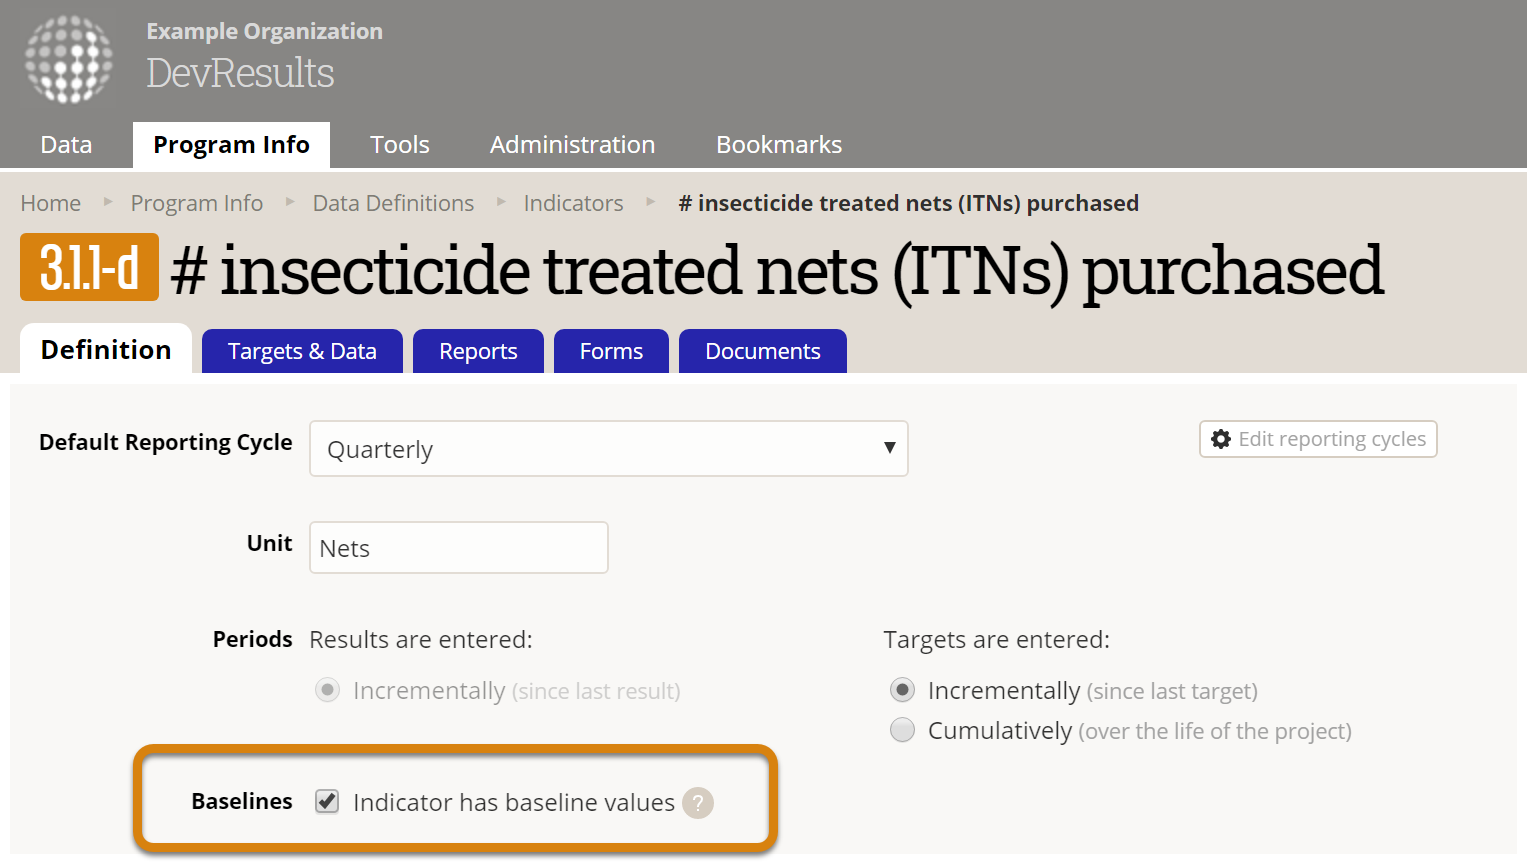The image size is (1527, 867).
Task: Navigate to Data Definitions breadcrumb
Action: click(393, 203)
